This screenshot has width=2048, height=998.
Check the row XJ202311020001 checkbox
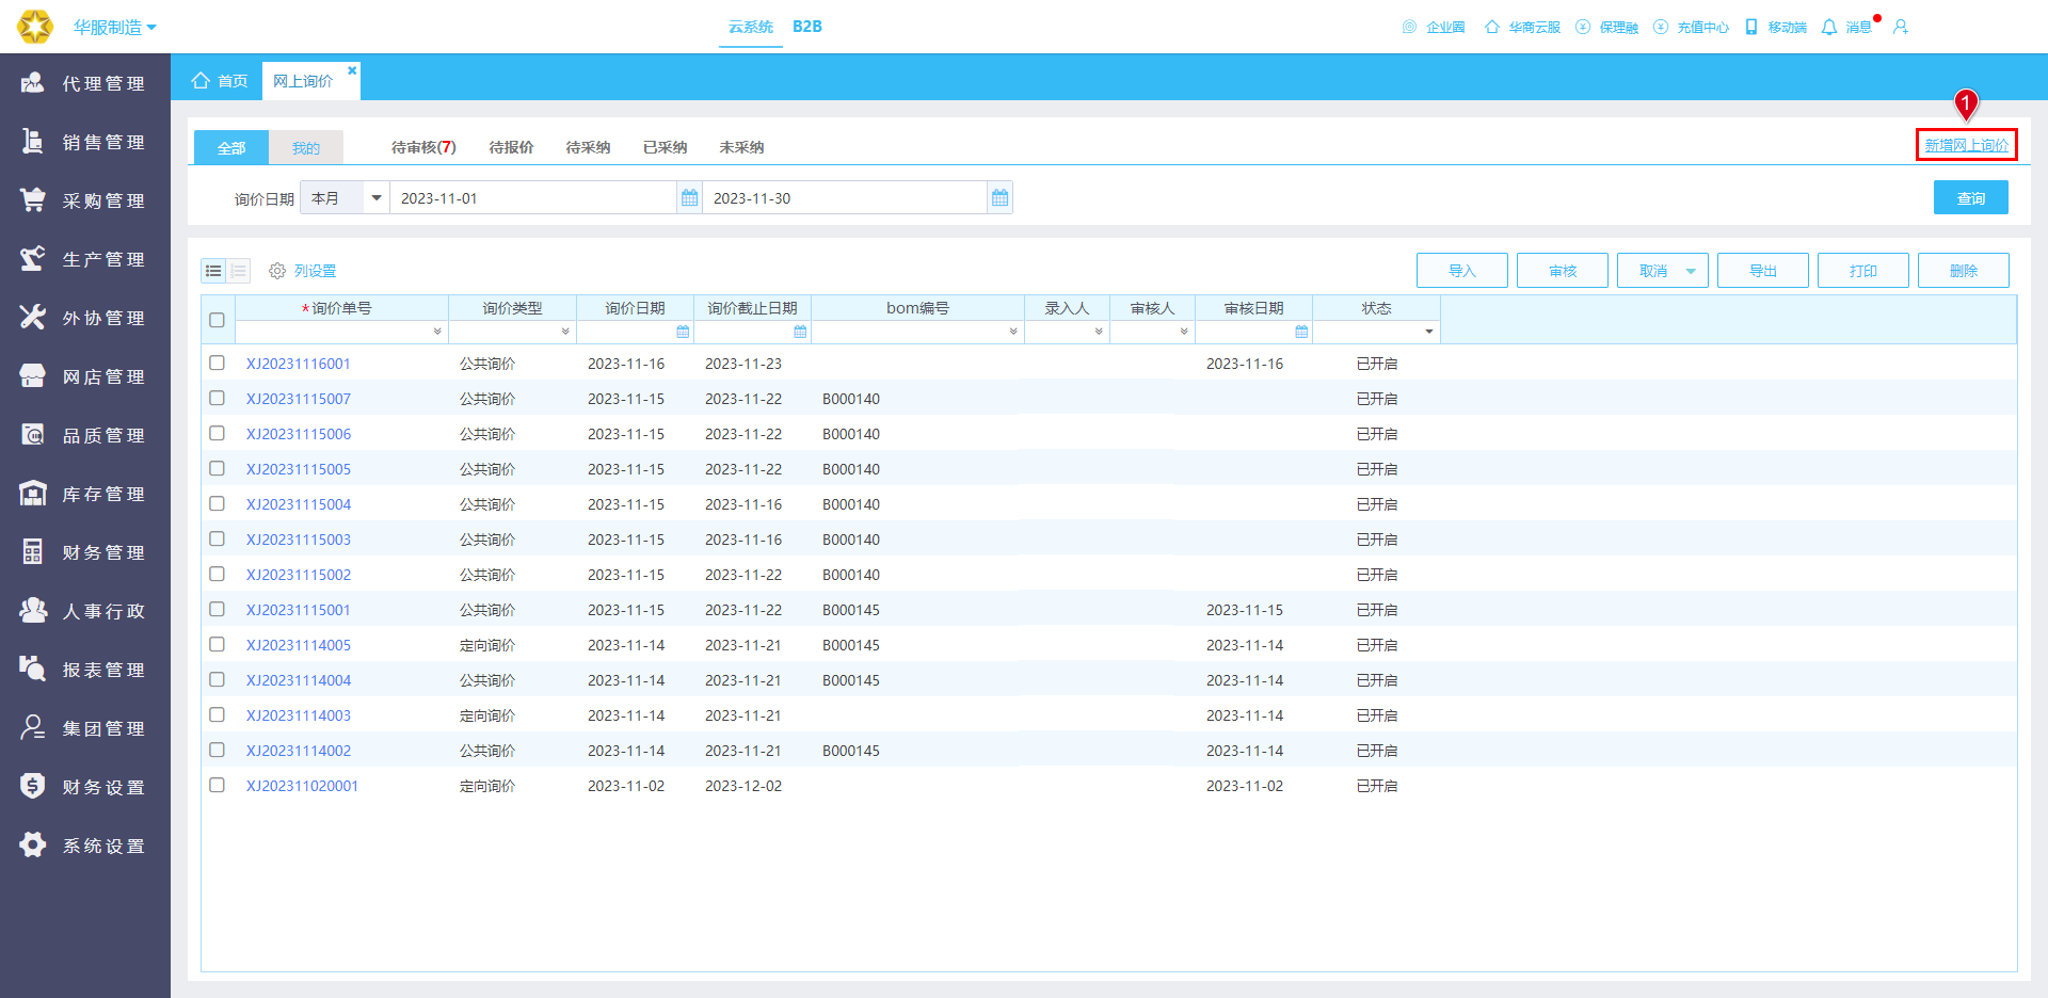click(217, 785)
